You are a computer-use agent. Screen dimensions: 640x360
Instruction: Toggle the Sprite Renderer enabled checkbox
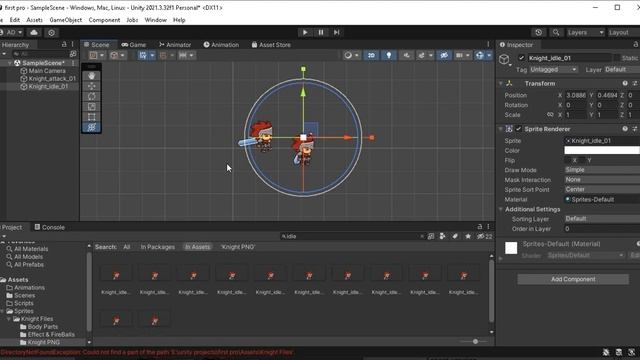pos(519,129)
